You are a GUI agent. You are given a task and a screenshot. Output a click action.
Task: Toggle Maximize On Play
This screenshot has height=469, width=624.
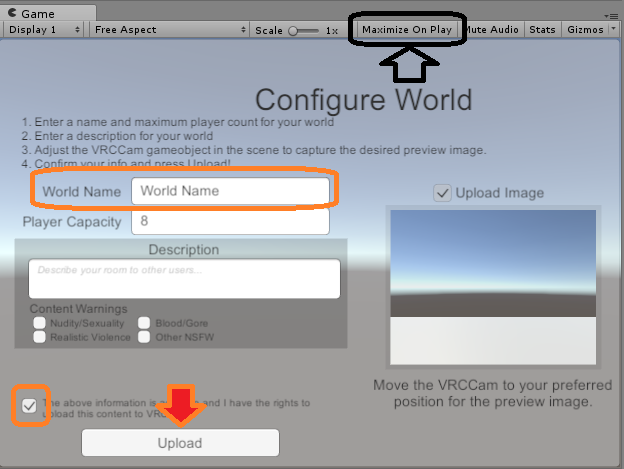click(407, 30)
